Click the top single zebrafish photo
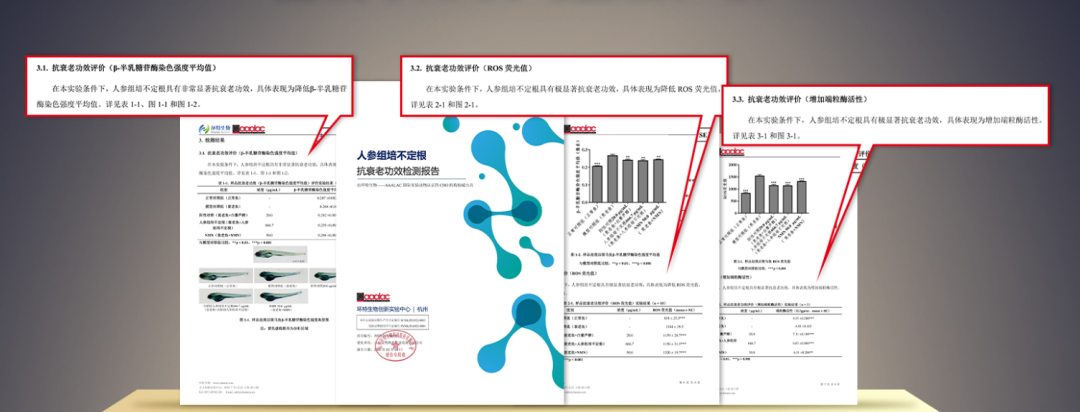1080x412 pixels. (x=282, y=255)
